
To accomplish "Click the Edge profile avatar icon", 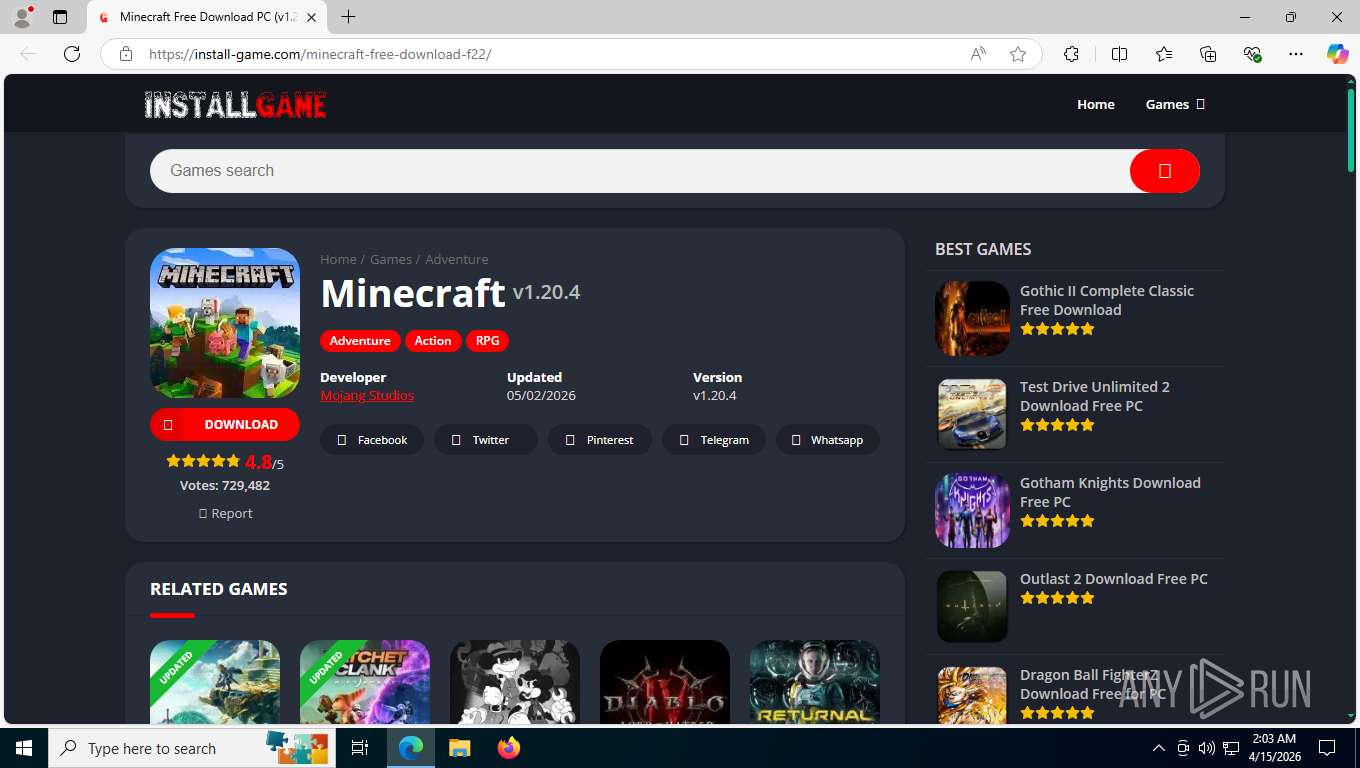I will click(22, 17).
